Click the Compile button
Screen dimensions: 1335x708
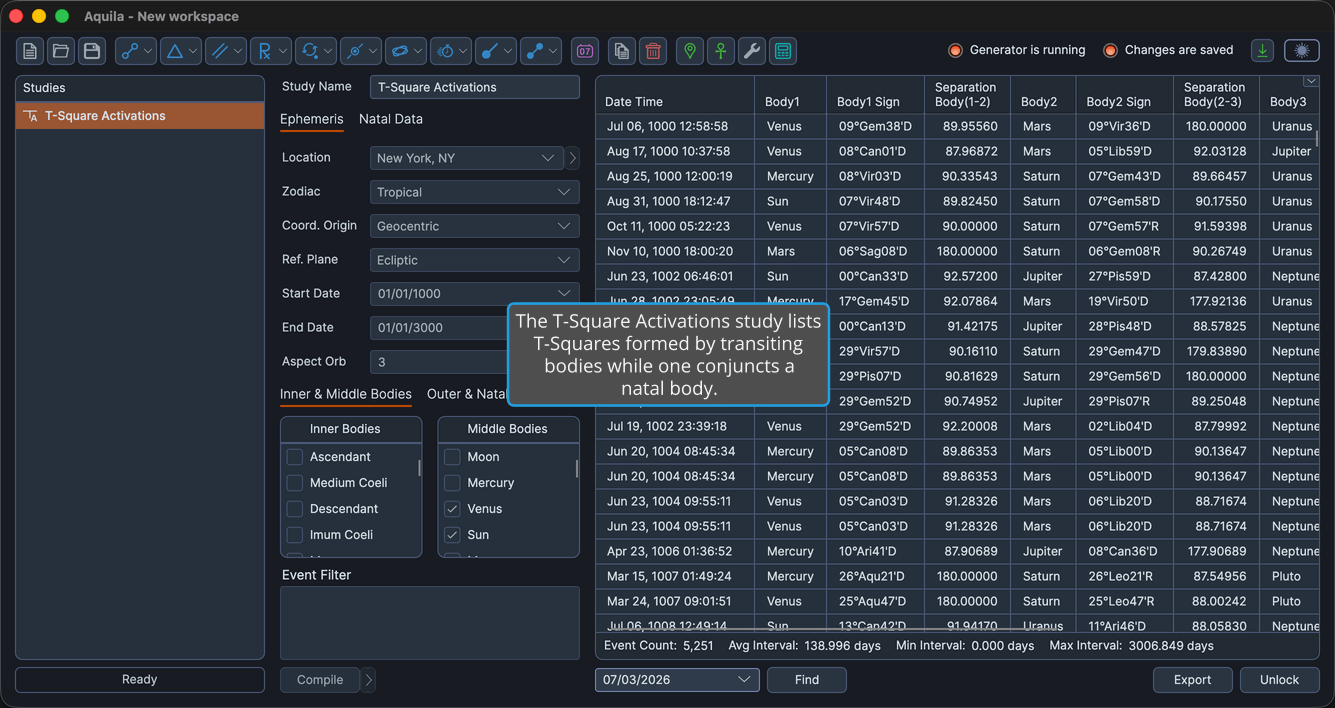(x=320, y=680)
